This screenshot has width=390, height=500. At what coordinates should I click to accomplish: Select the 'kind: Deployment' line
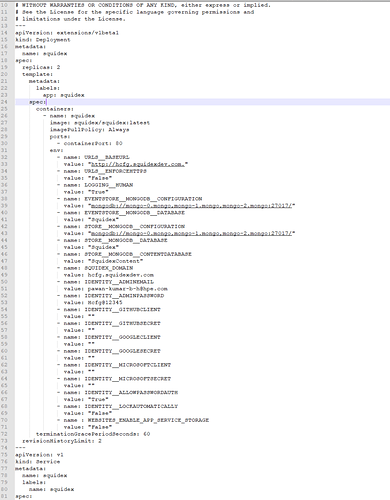pos(43,40)
